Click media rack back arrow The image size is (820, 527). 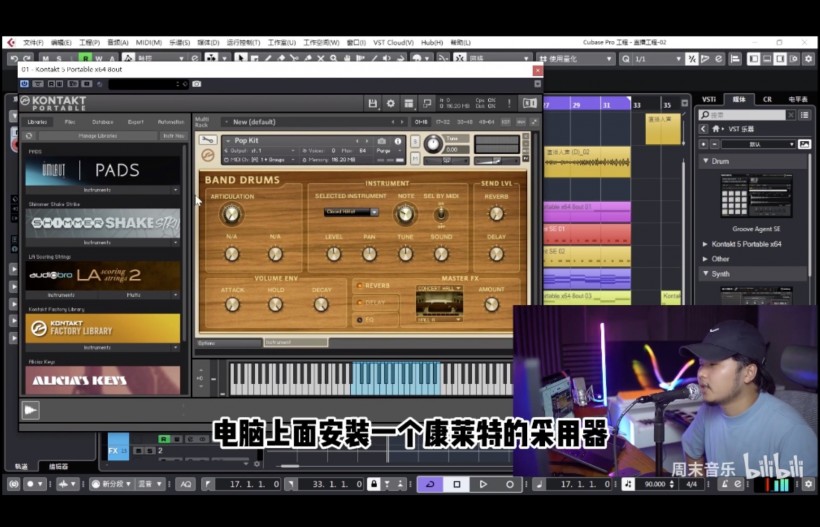[x=703, y=129]
